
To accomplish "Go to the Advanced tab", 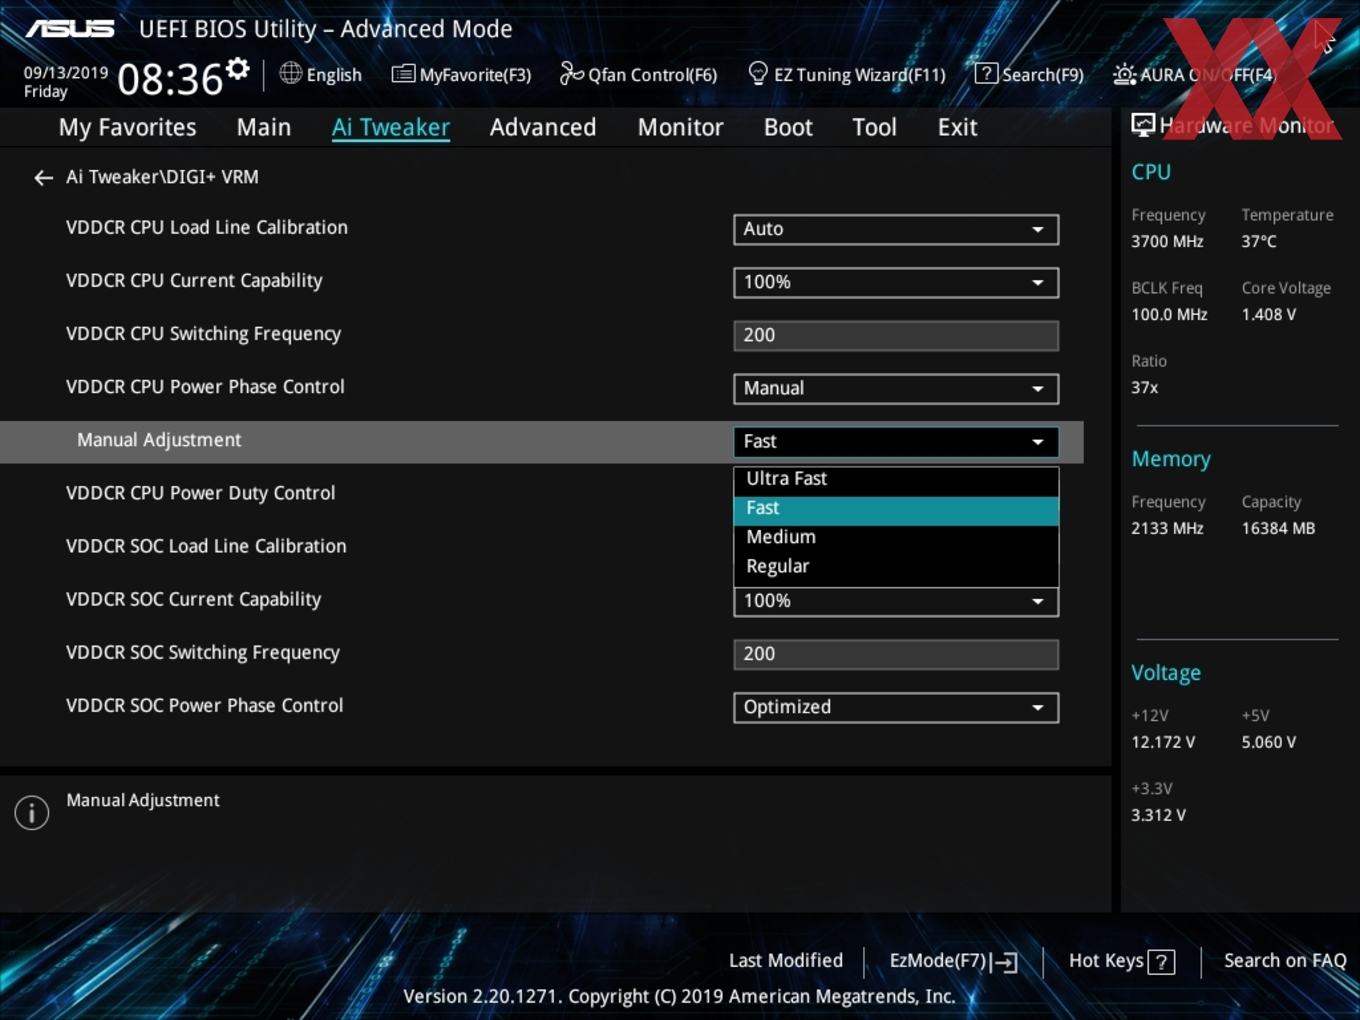I will click(543, 127).
